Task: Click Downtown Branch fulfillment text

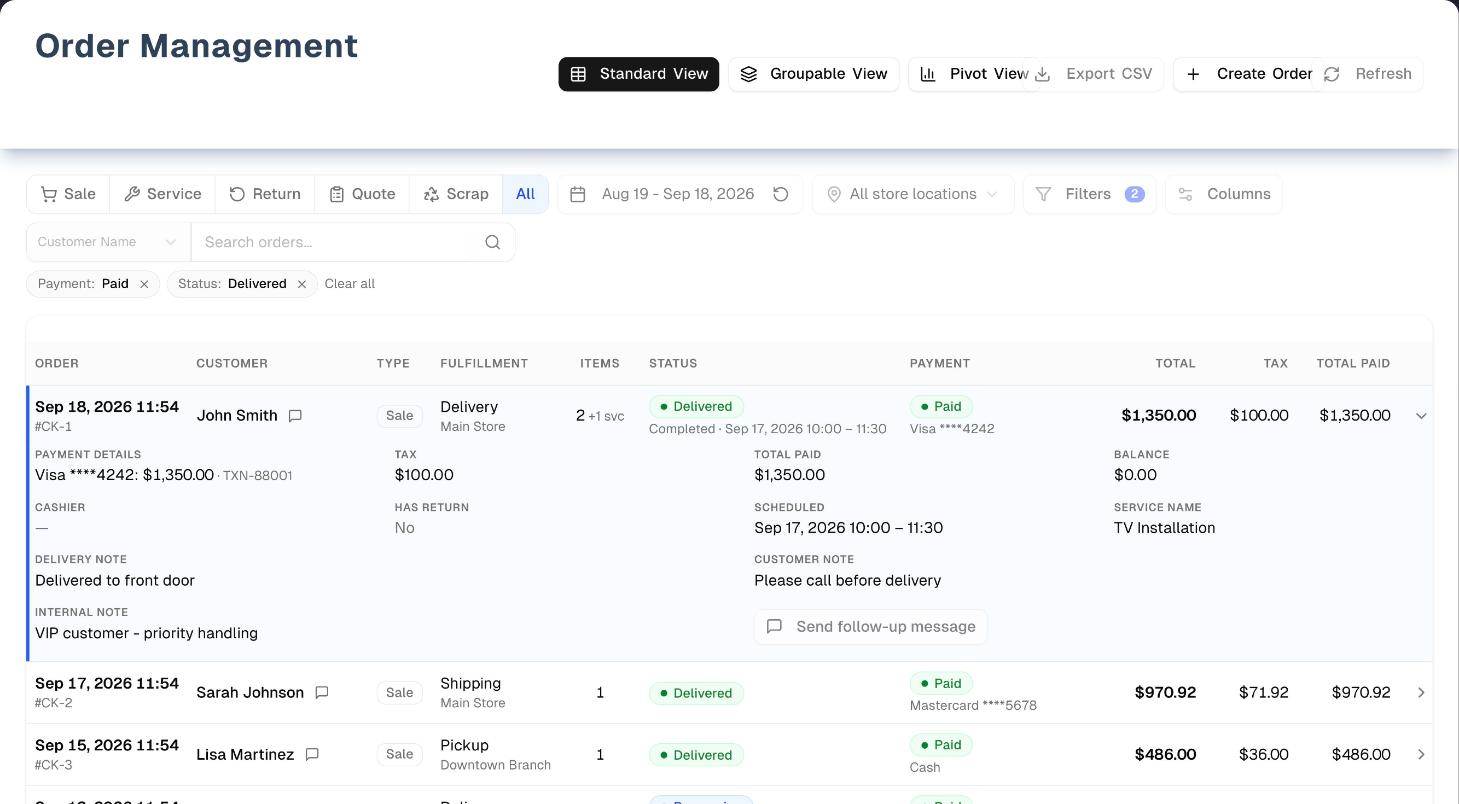Action: (496, 765)
